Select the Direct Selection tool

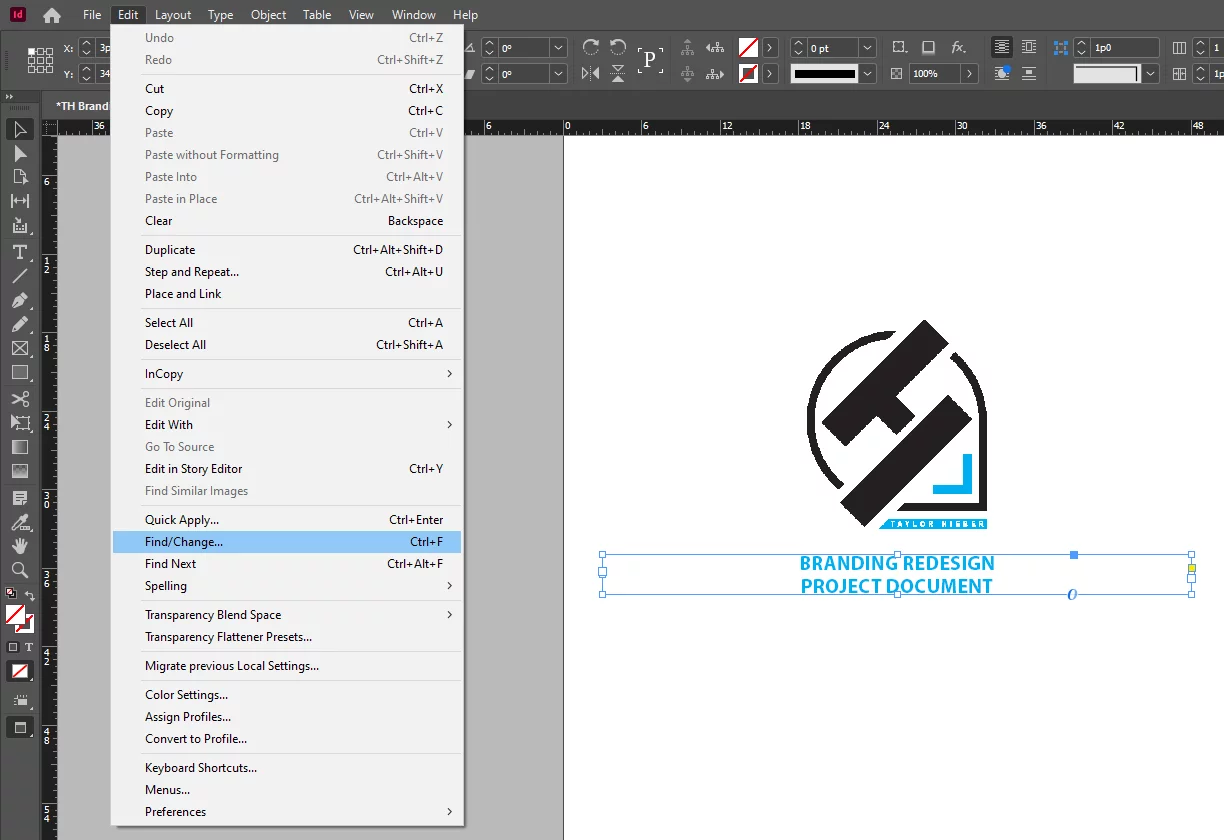[19, 153]
